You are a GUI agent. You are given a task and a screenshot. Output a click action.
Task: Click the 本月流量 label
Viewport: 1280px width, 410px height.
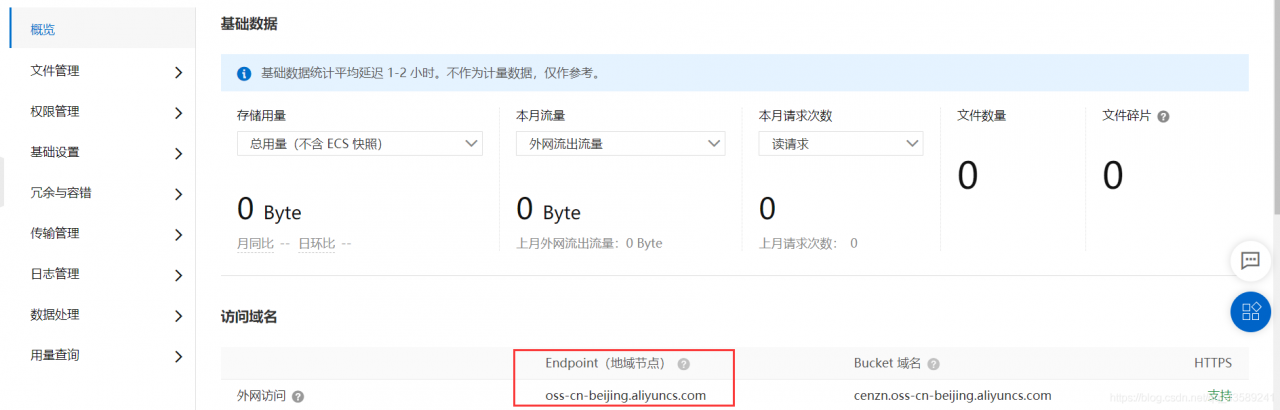tap(541, 116)
